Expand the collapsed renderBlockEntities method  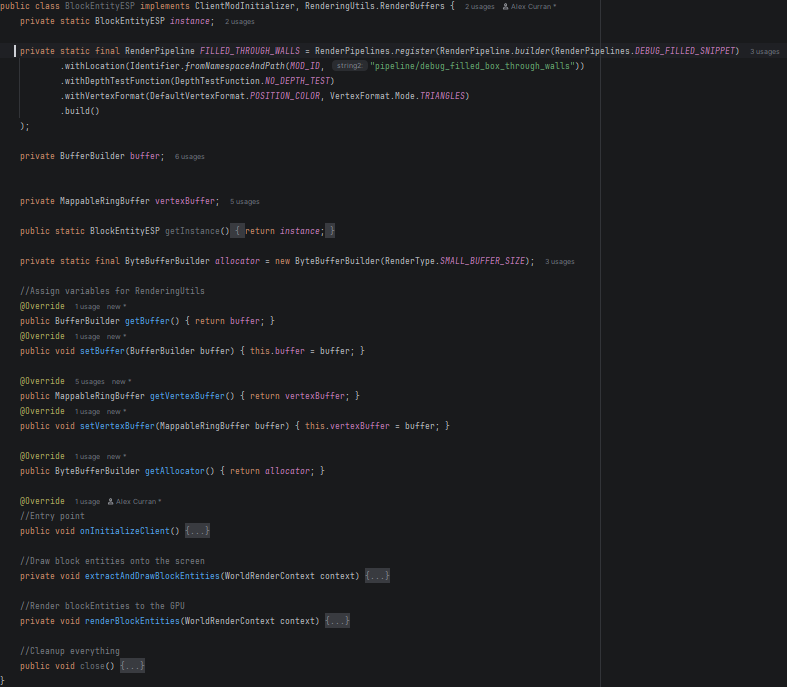[x=337, y=621]
